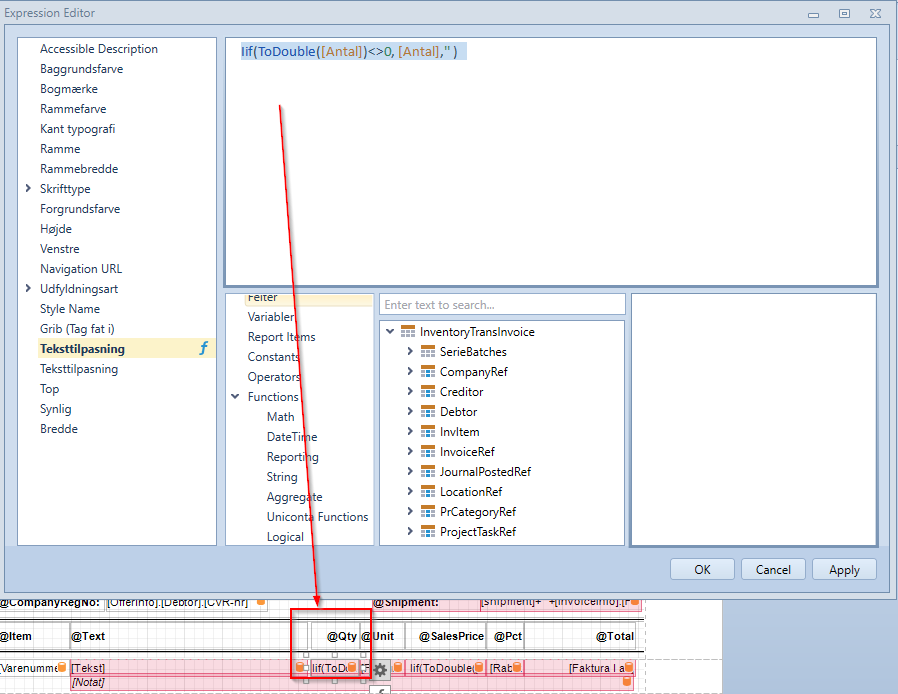Collapse the Functions category
The width and height of the screenshot is (898, 694).
pos(235,396)
